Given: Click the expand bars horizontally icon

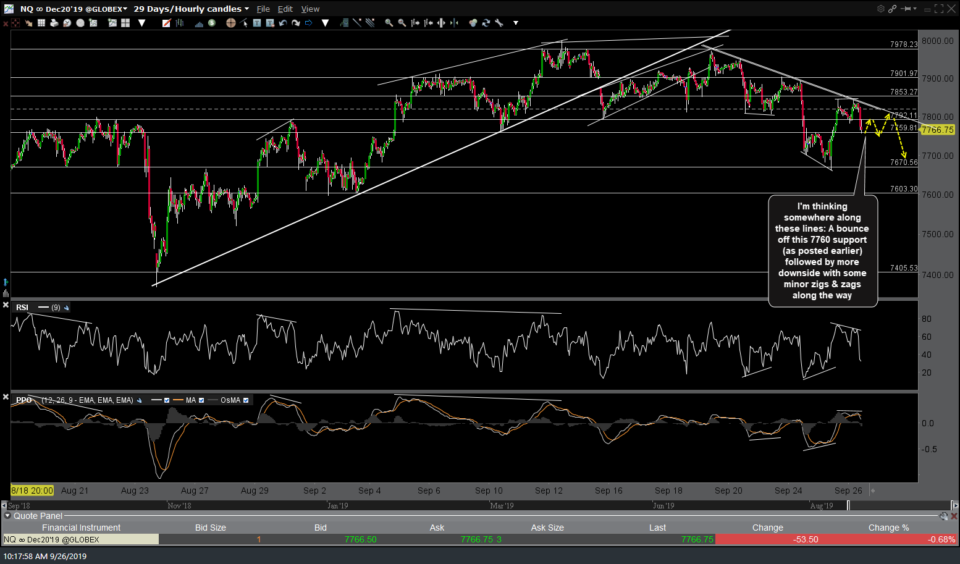Looking at the screenshot, I should pos(441,23).
